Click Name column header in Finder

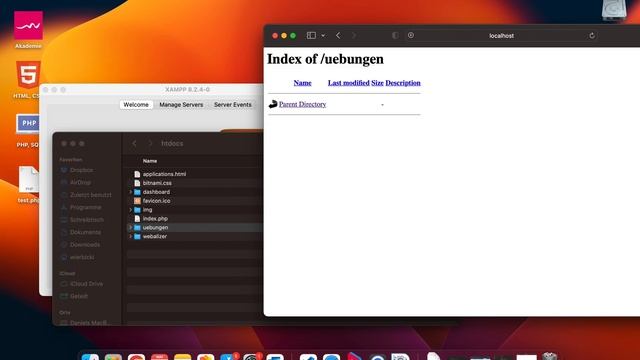[150, 161]
